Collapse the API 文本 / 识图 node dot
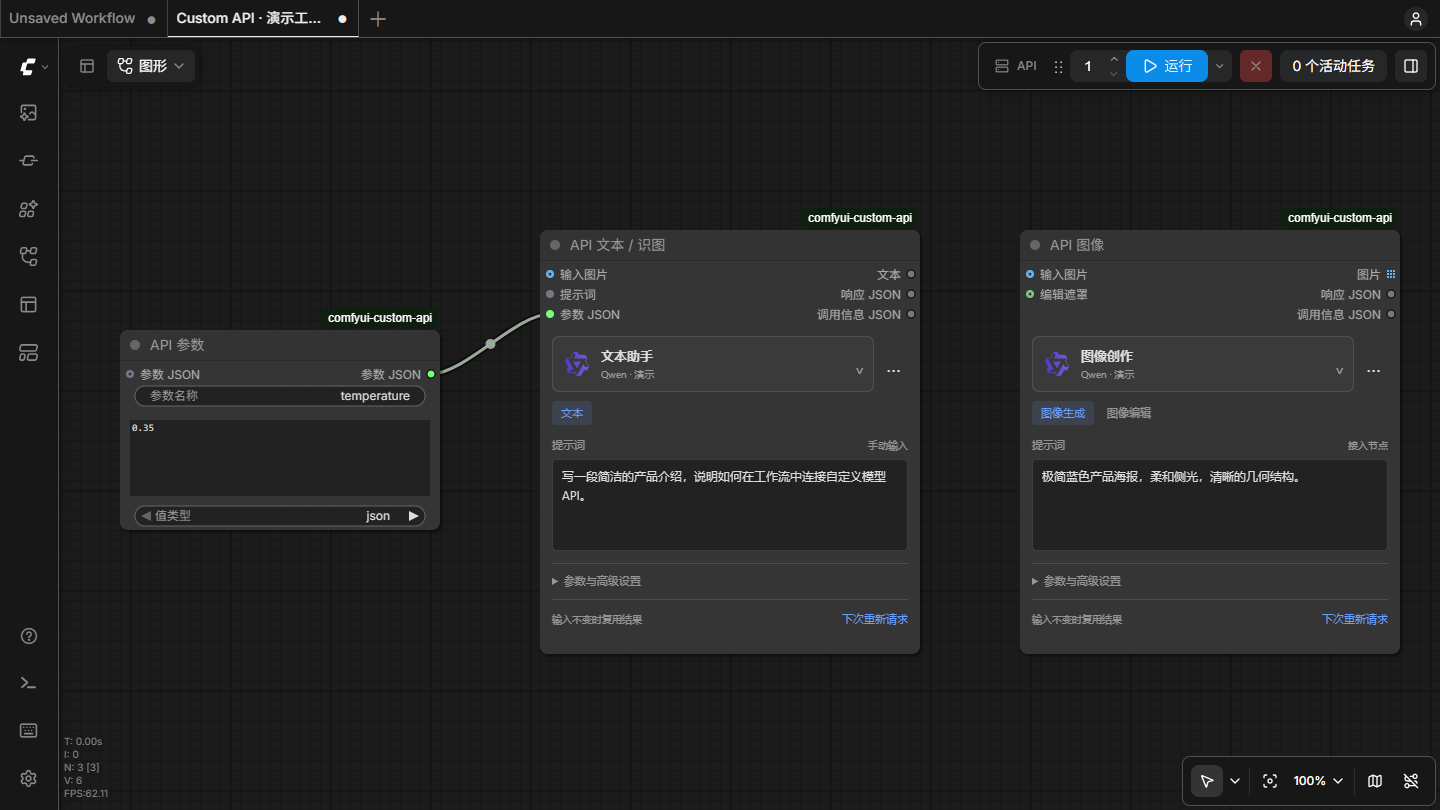This screenshot has width=1440, height=810. coord(555,245)
